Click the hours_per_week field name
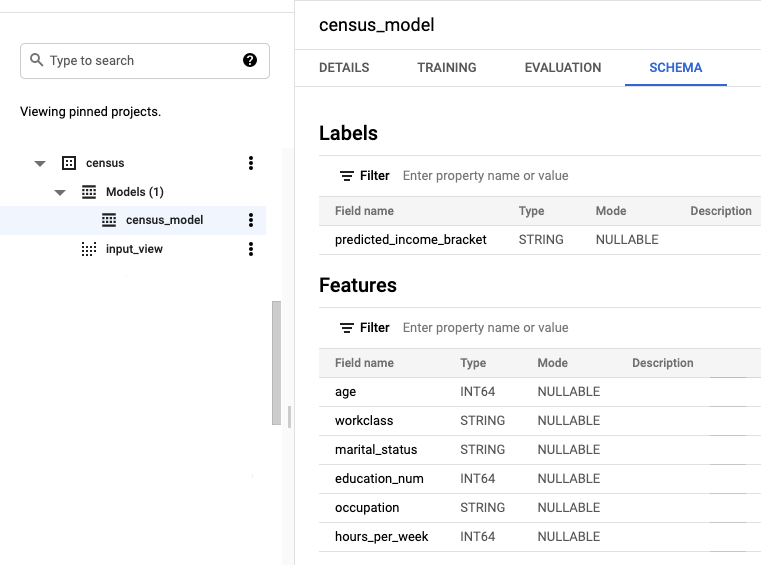 (x=381, y=537)
